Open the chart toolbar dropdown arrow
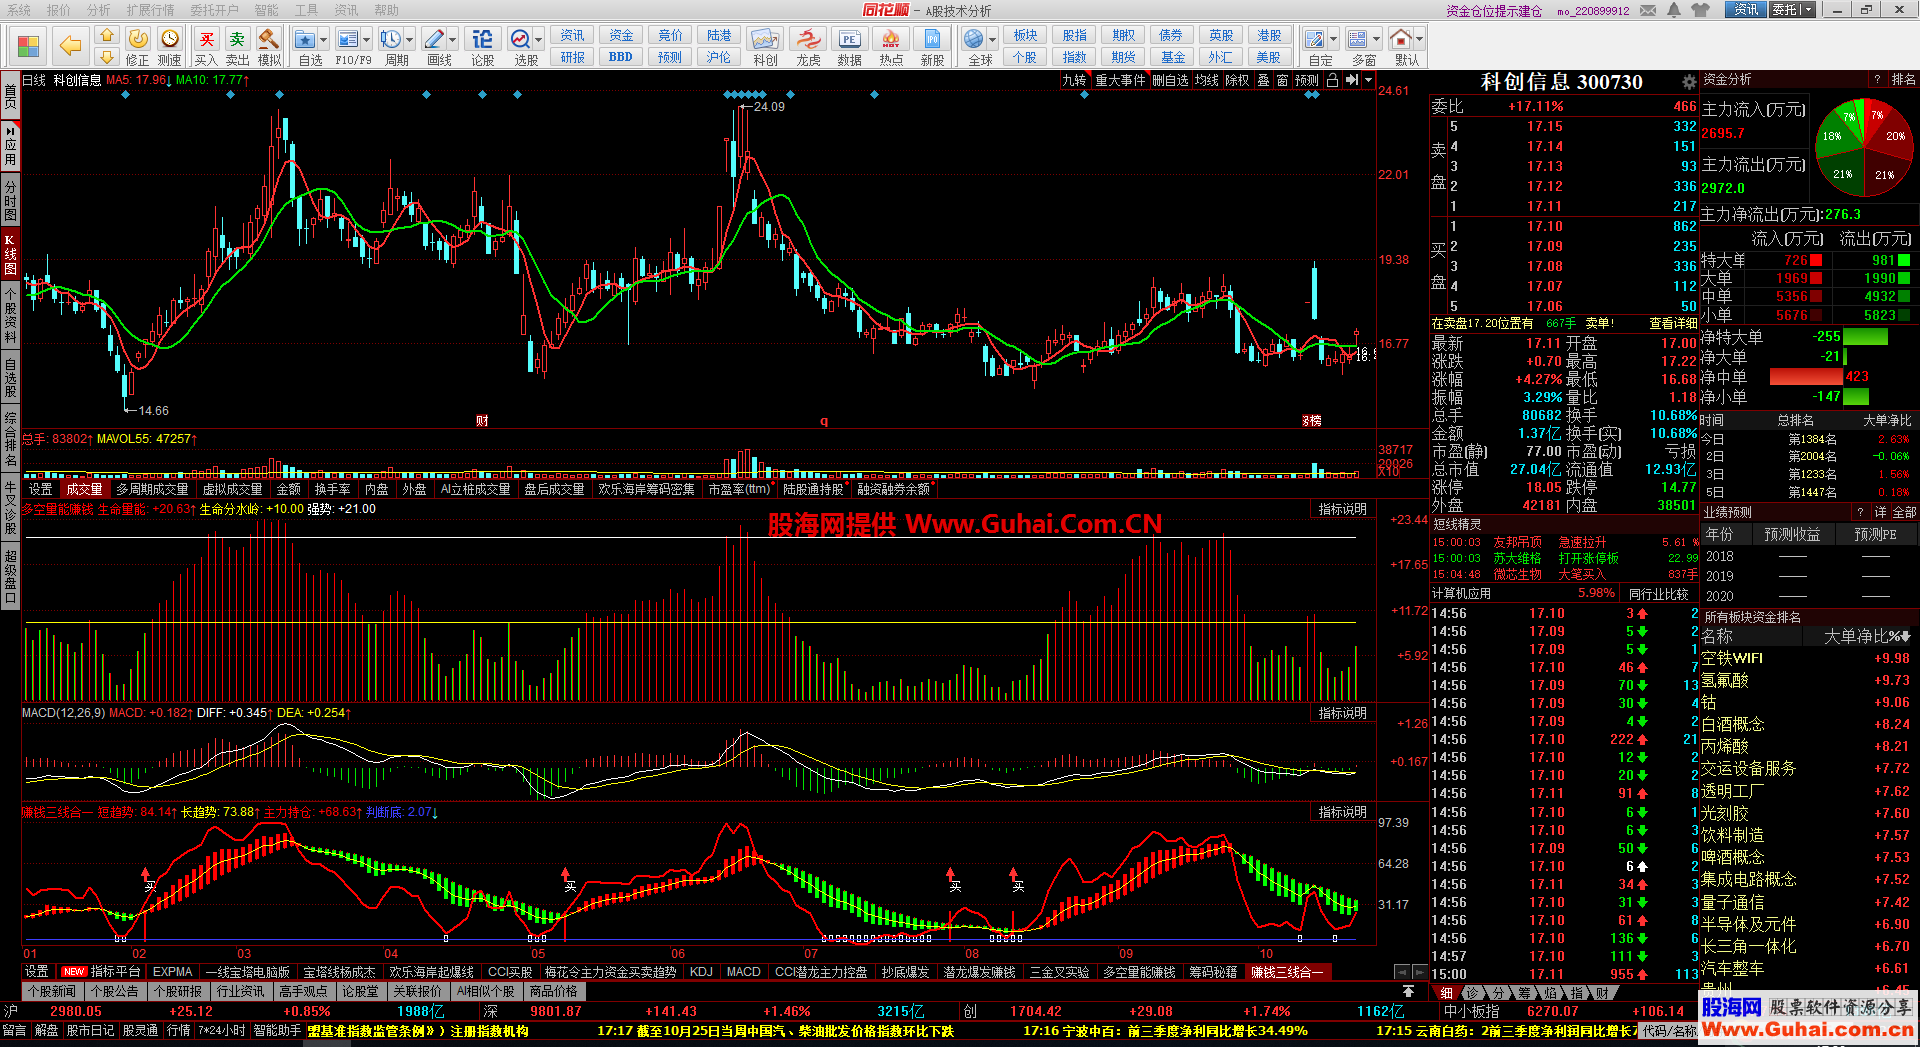This screenshot has height=1047, width=1920. pos(1367,80)
